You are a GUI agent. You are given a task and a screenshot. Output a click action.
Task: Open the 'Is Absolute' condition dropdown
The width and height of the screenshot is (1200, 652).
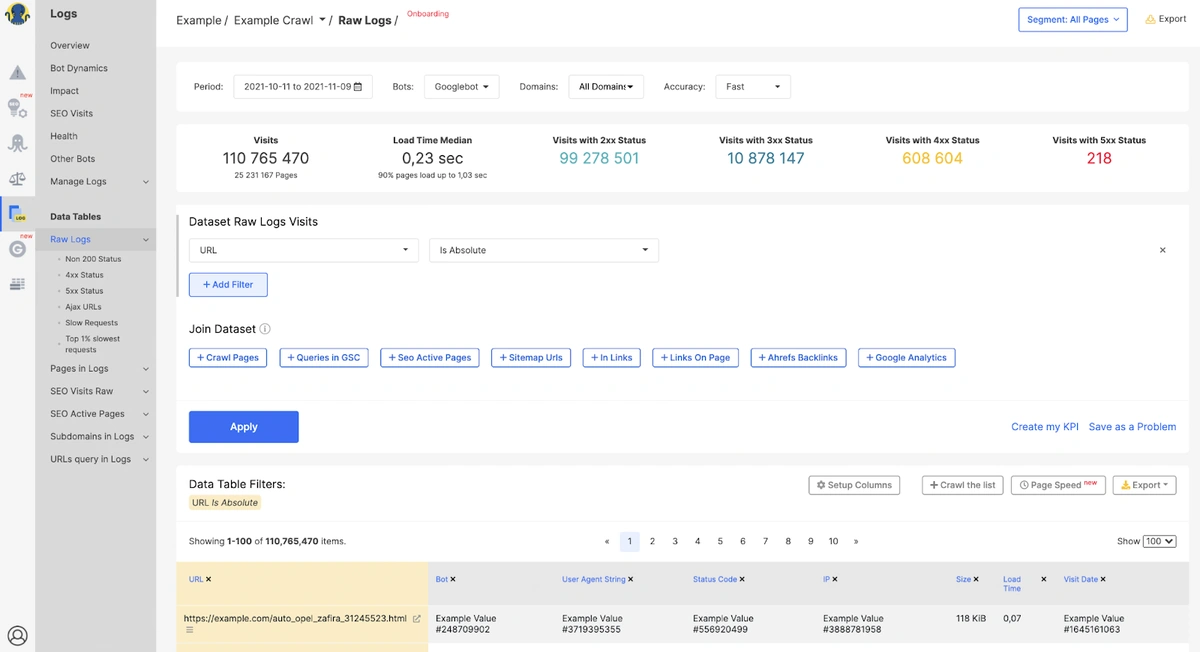(x=543, y=250)
